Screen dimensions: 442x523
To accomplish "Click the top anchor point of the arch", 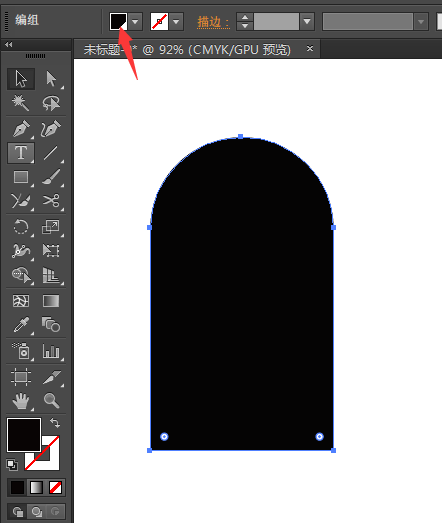I will pos(241,136).
